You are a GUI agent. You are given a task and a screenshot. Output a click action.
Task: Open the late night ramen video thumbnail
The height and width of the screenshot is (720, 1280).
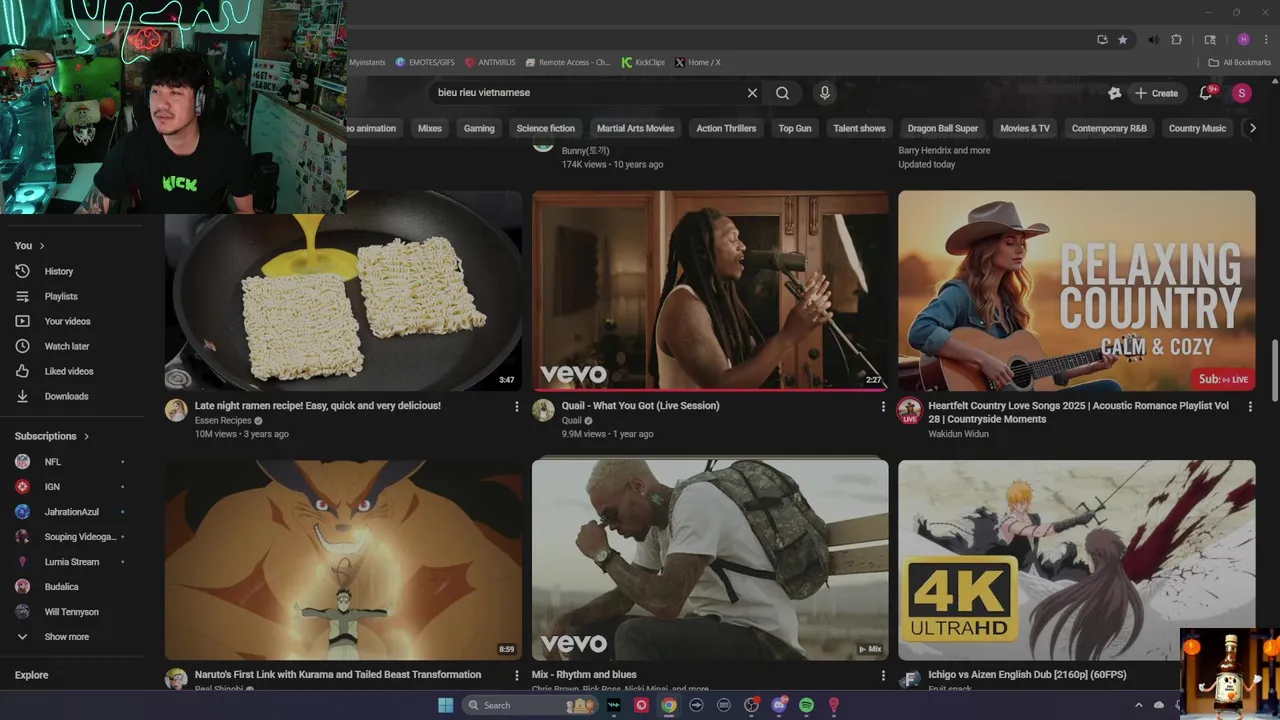343,290
